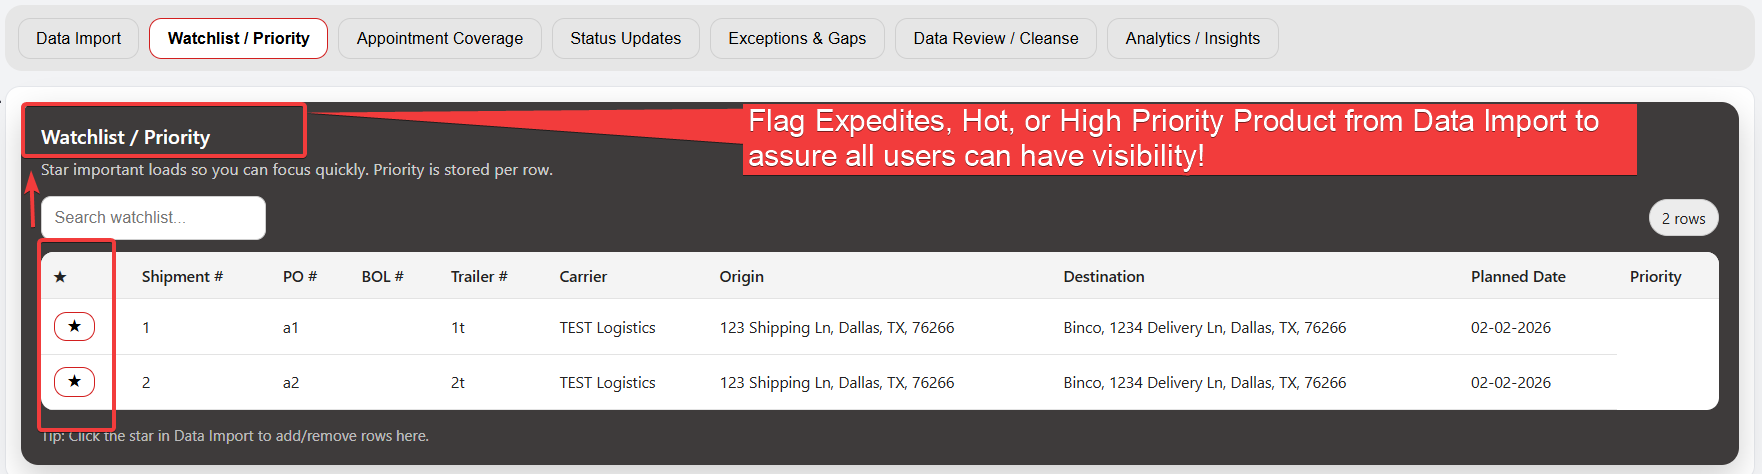Click the Carrier column header
The width and height of the screenshot is (1762, 474).
click(x=583, y=277)
